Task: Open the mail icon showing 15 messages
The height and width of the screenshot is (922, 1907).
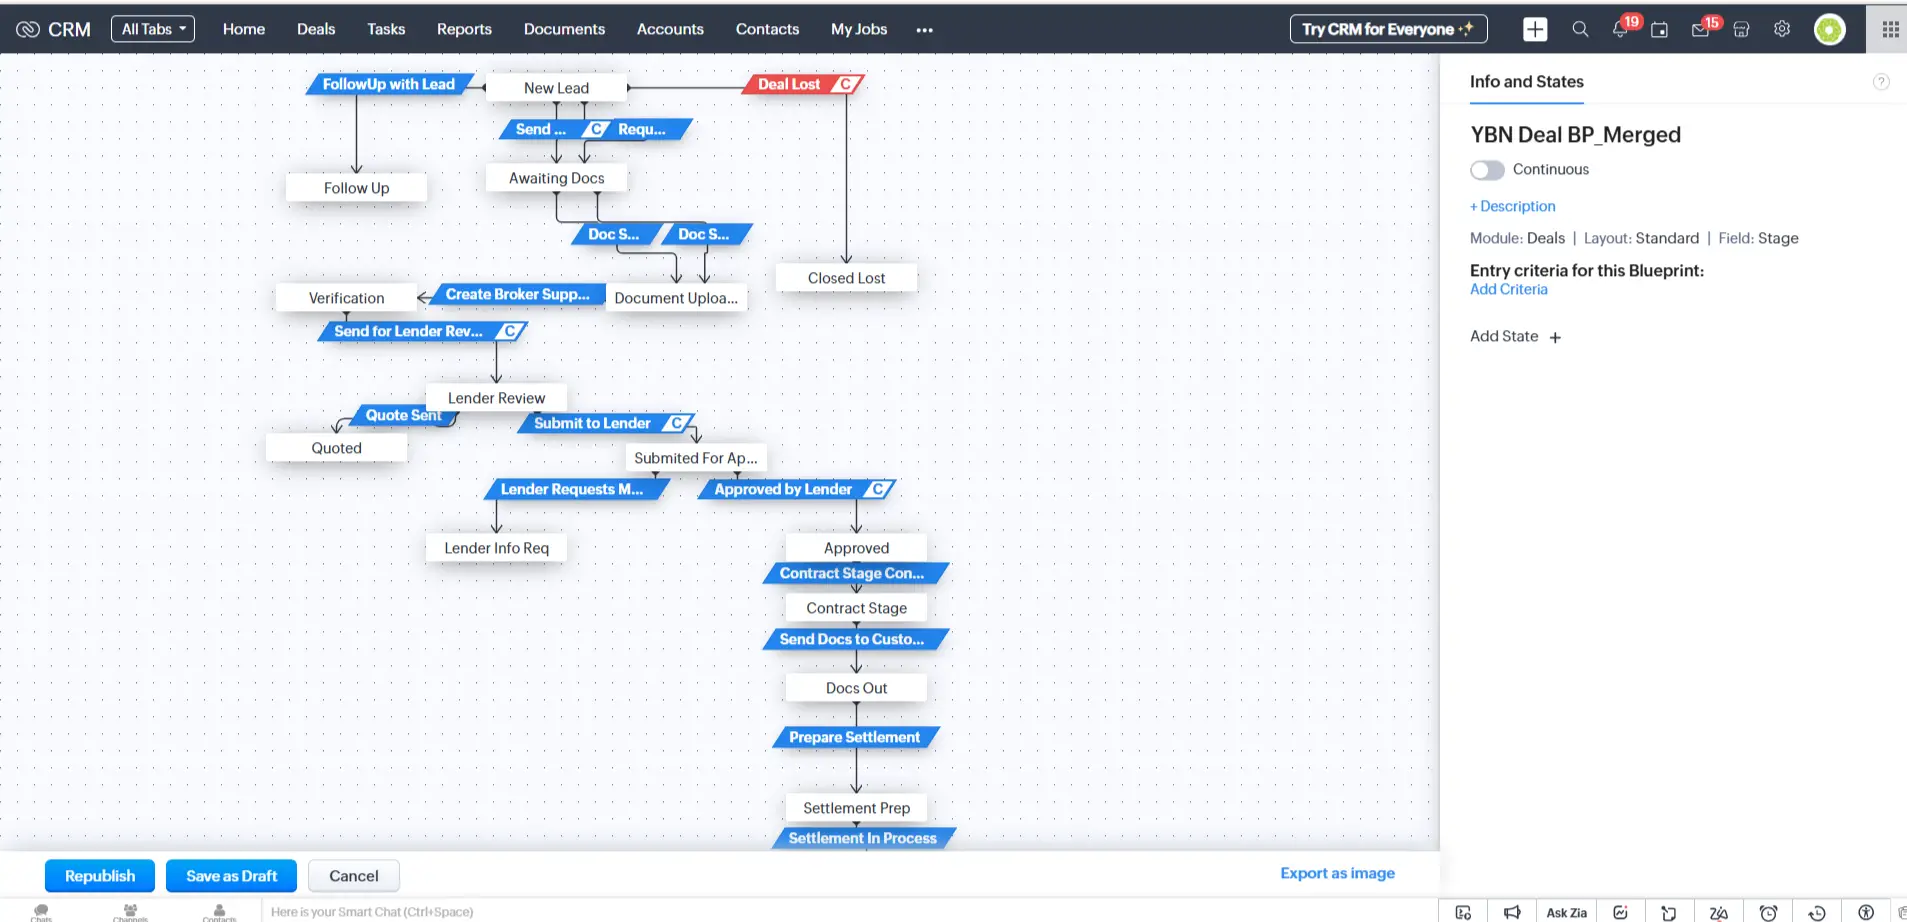Action: (1700, 29)
